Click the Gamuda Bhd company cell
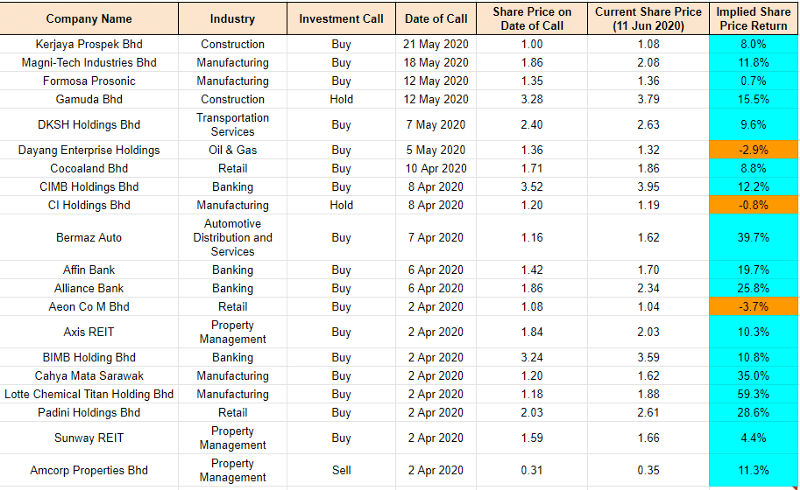The image size is (800, 490). [89, 99]
